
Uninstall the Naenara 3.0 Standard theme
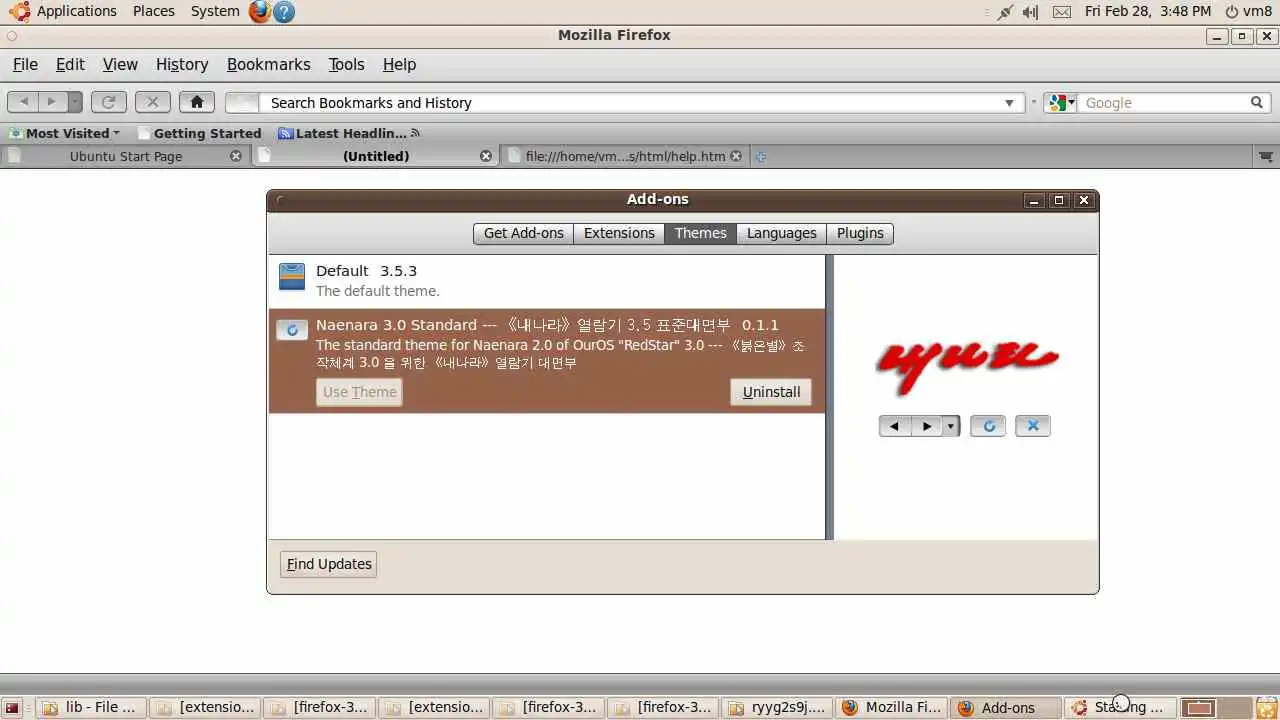pyautogui.click(x=771, y=392)
